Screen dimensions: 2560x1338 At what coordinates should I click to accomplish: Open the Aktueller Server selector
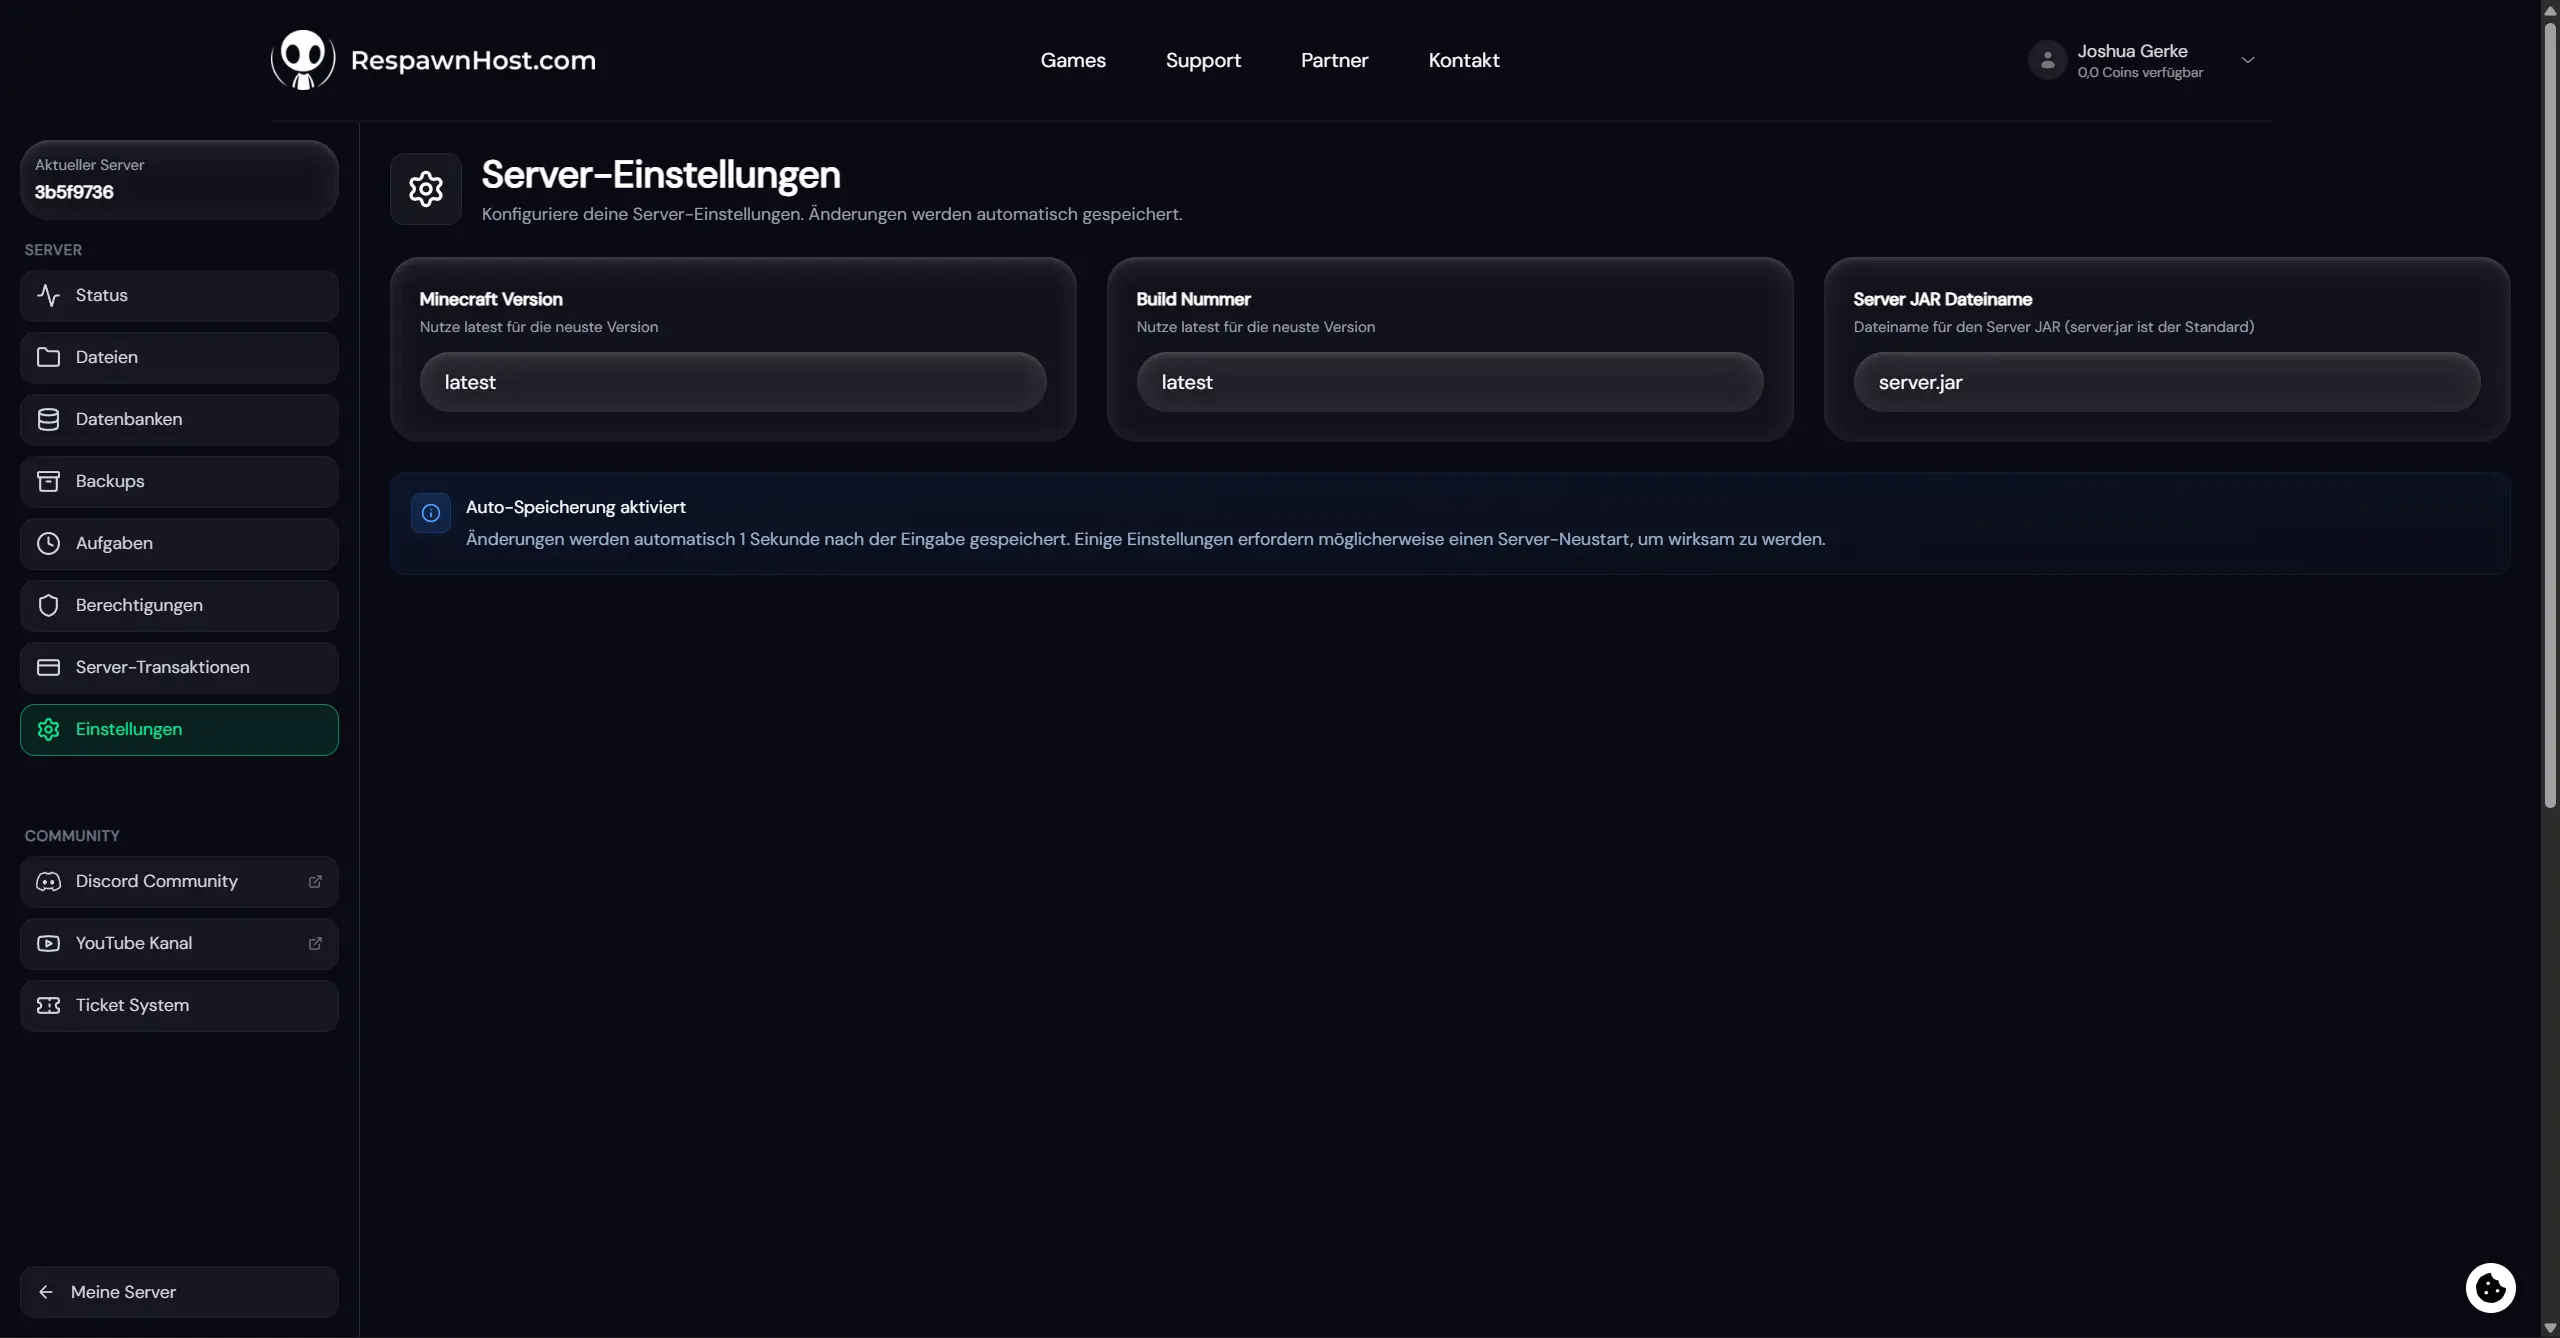tap(179, 179)
